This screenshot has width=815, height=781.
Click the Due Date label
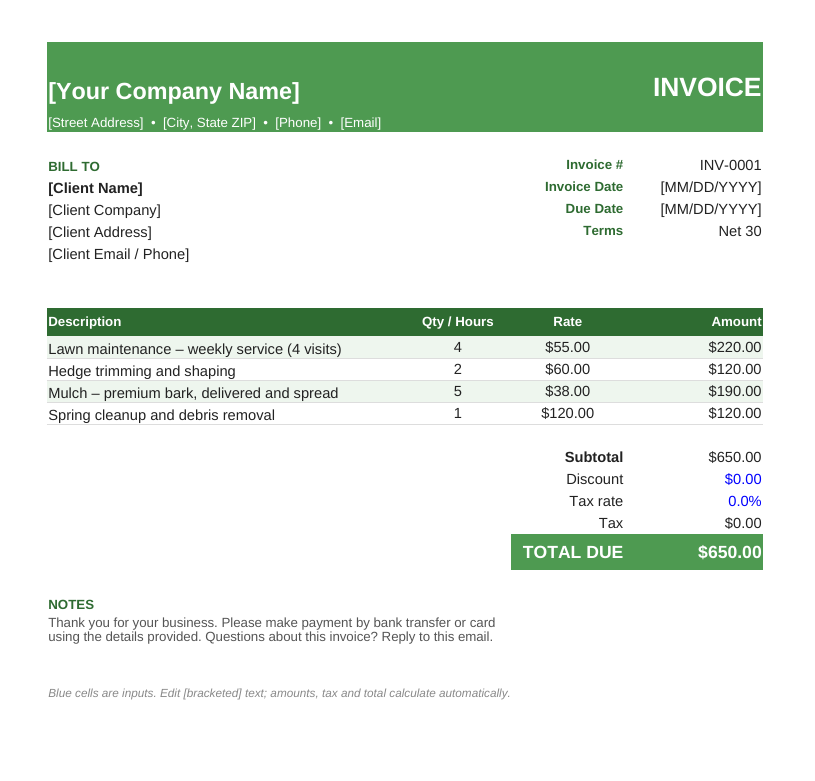pyautogui.click(x=594, y=208)
